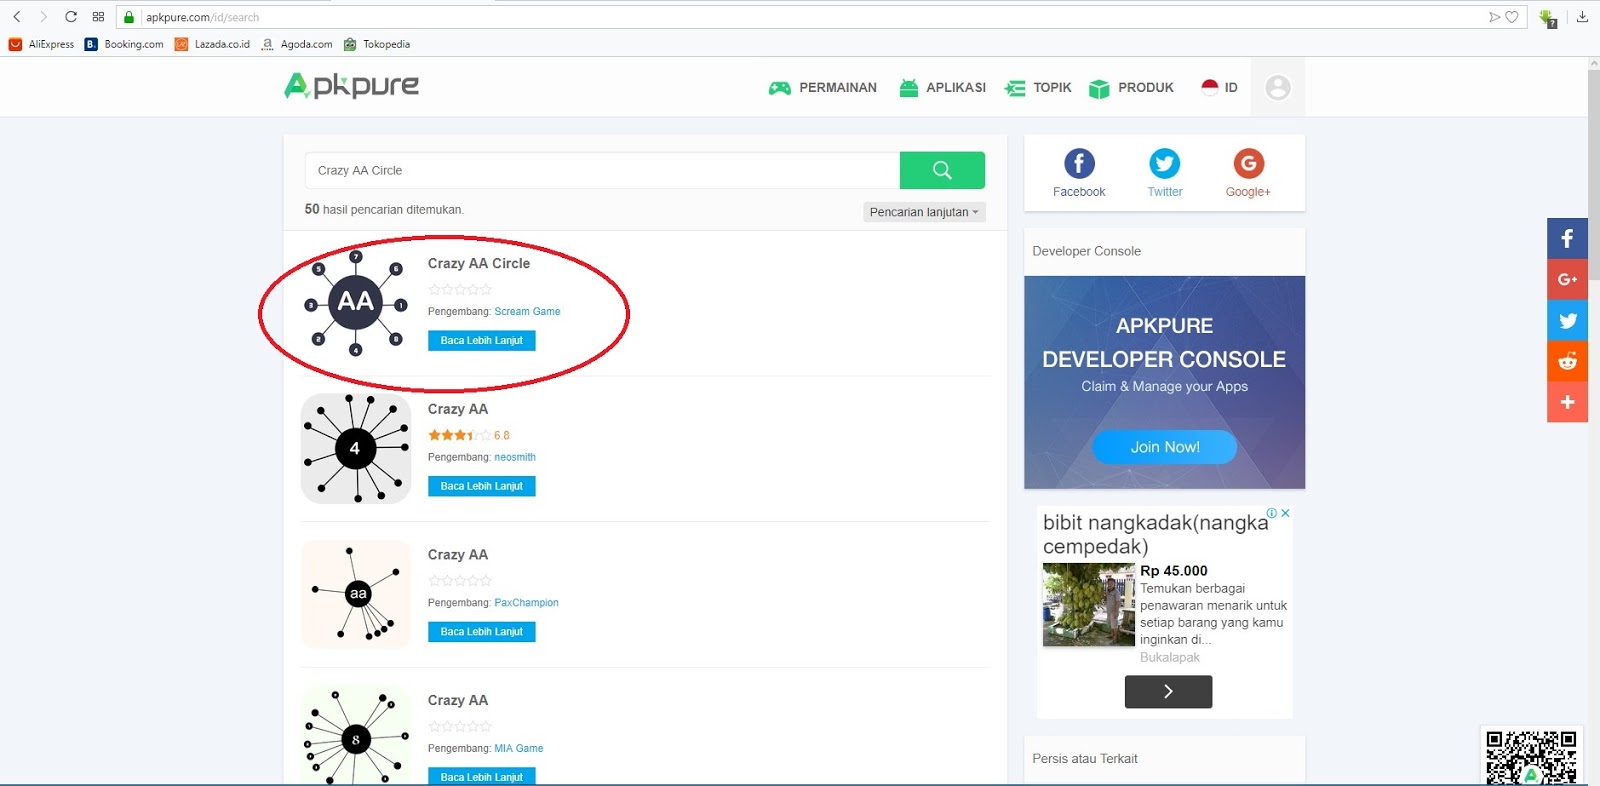This screenshot has width=1600, height=786.
Task: Click Baca Lebih Lanjut for PaxChampion app
Action: (x=482, y=632)
